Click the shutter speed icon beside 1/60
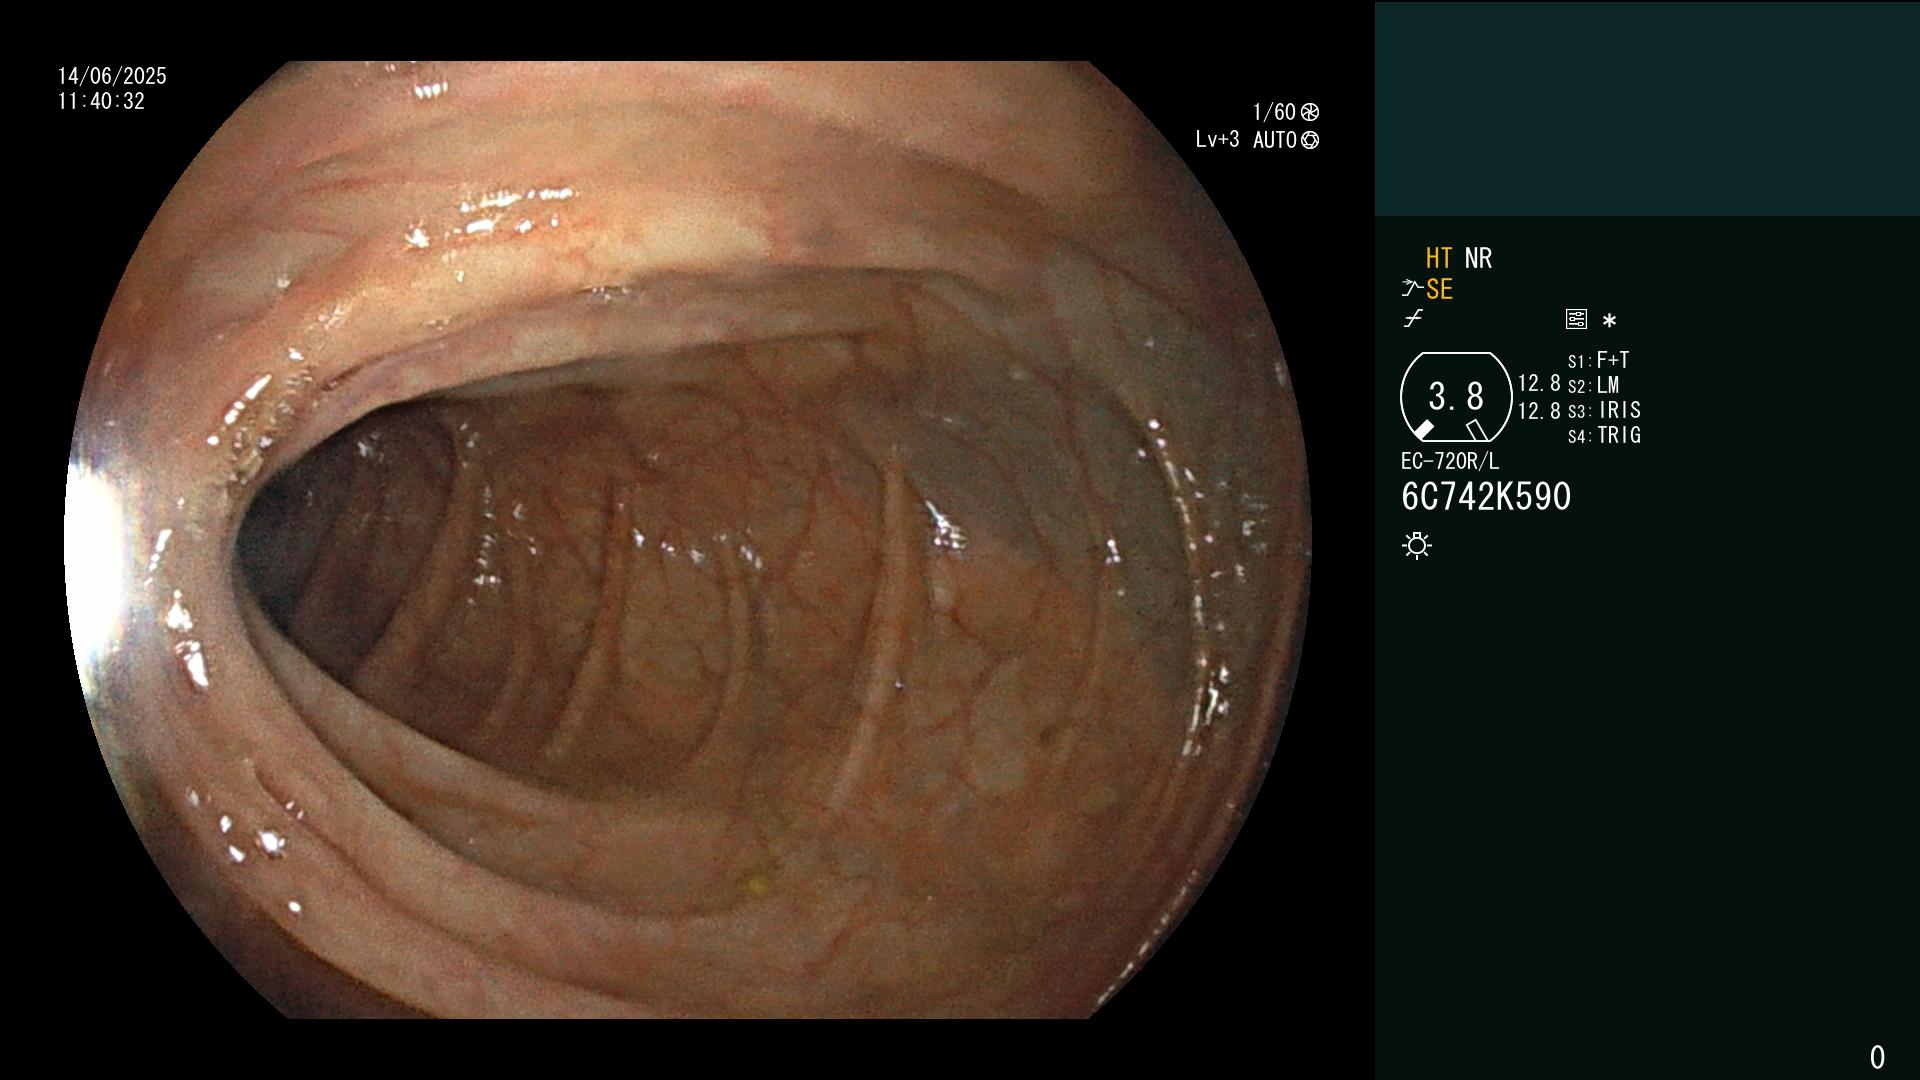 click(1310, 112)
